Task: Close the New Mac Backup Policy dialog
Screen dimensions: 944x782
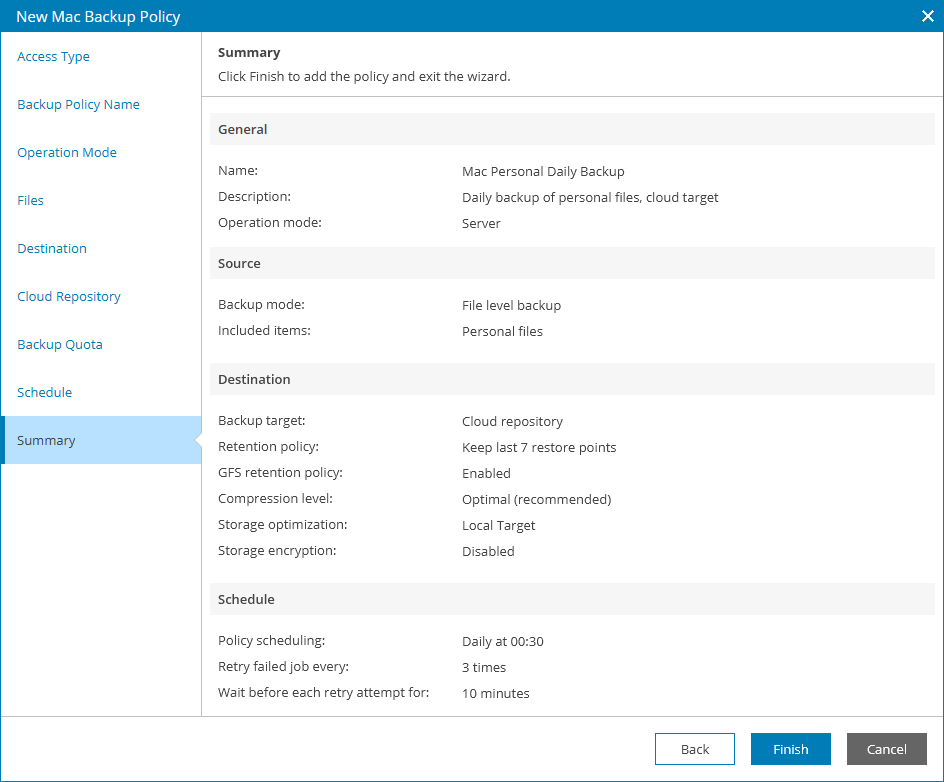Action: (x=927, y=16)
